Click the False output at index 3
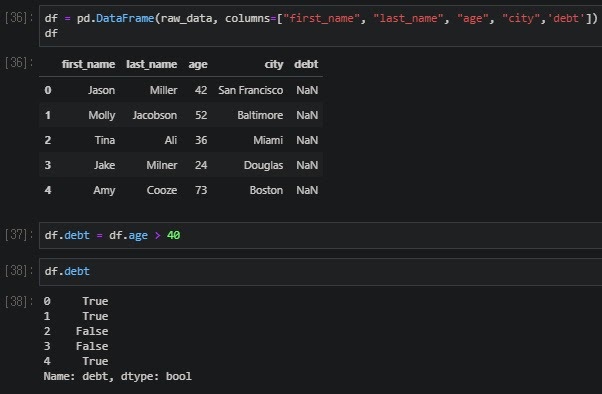Viewport: 602px width, 394px height. pos(92,346)
